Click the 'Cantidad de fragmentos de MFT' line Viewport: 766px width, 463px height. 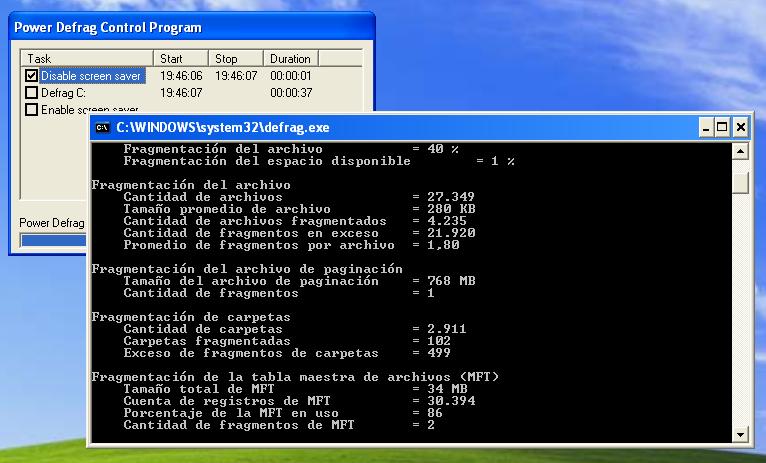pyautogui.click(x=279, y=425)
